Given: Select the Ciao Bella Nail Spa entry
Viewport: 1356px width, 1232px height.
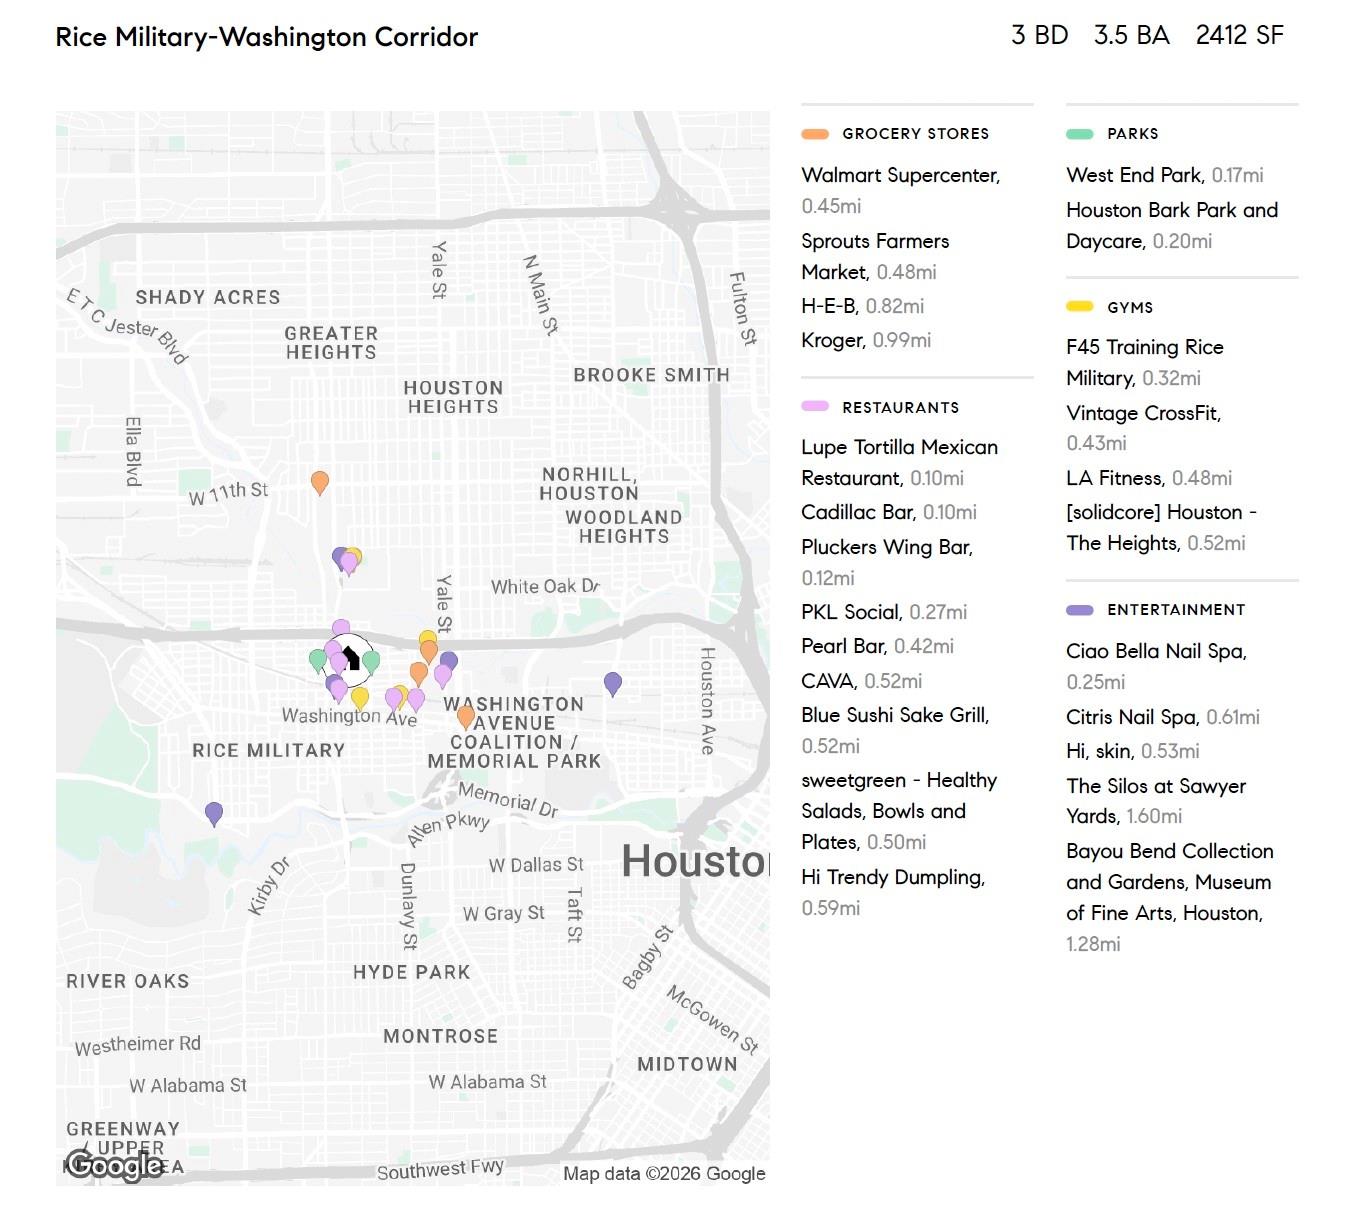Looking at the screenshot, I should pos(1157,666).
